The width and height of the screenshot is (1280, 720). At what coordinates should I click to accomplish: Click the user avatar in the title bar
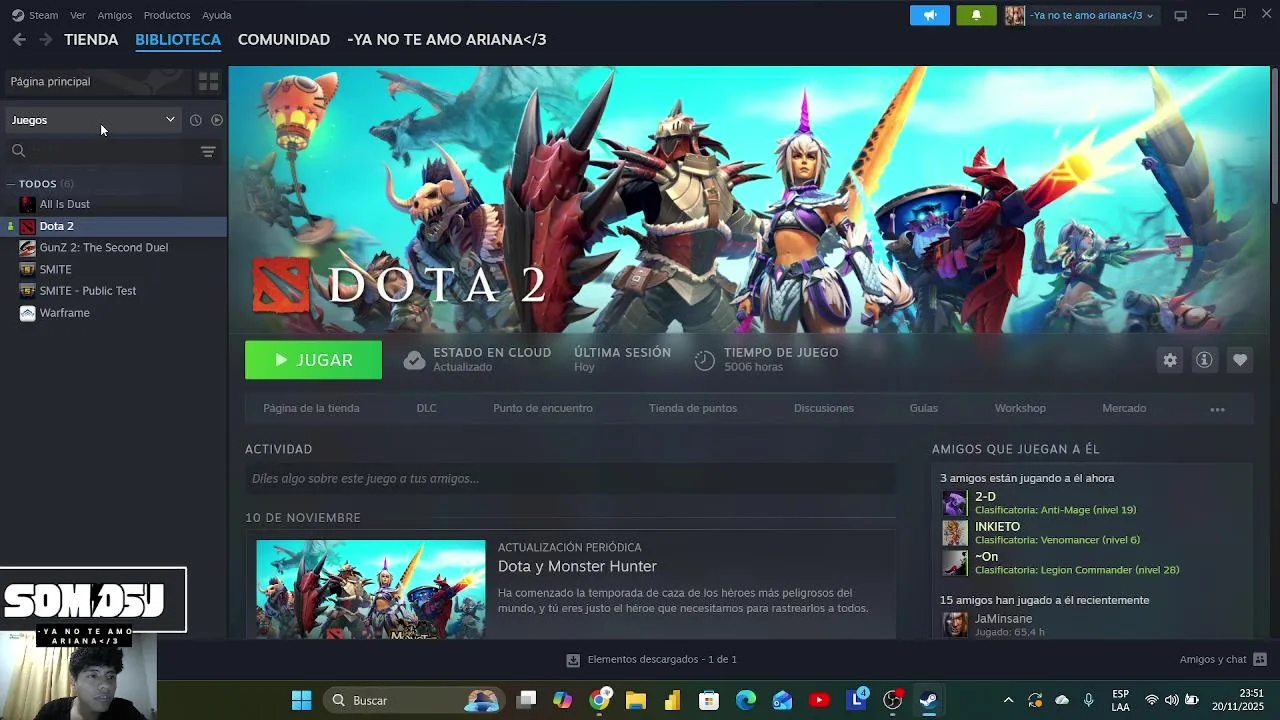(x=1015, y=15)
